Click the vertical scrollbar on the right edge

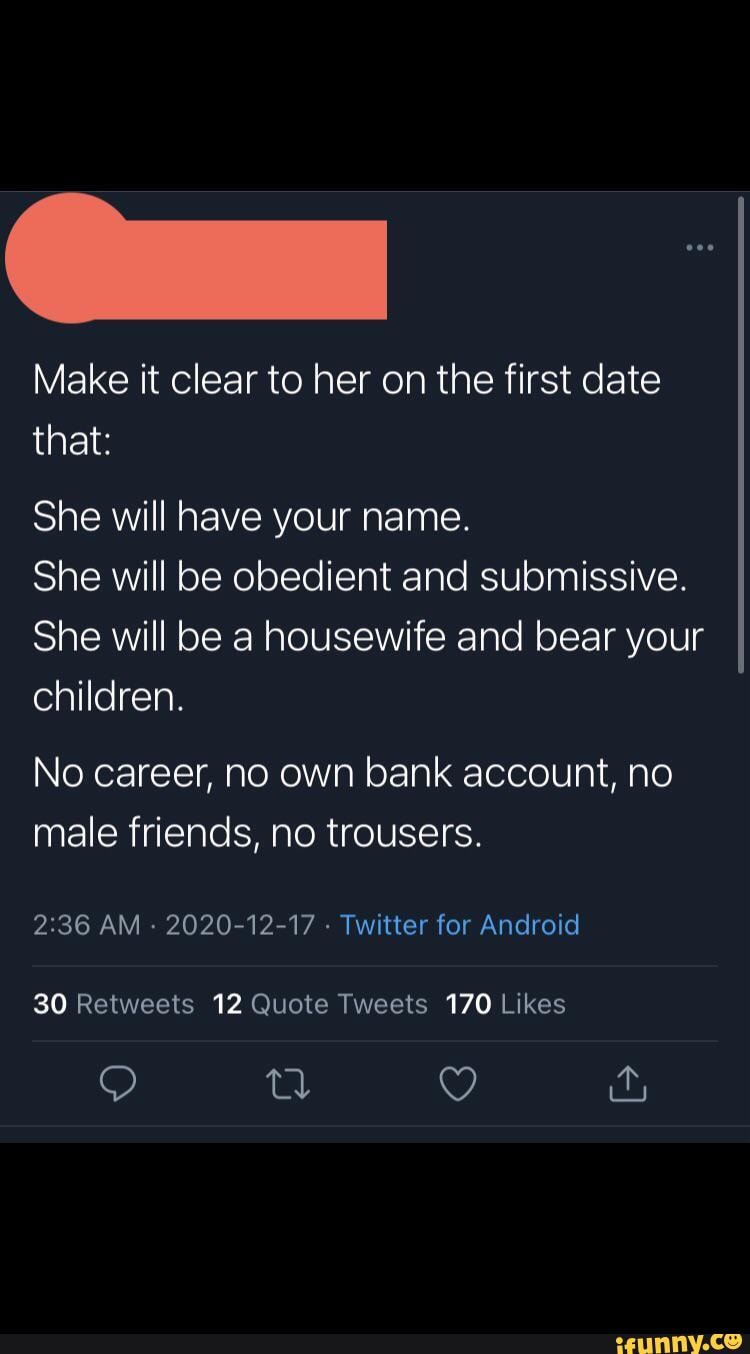(x=741, y=435)
